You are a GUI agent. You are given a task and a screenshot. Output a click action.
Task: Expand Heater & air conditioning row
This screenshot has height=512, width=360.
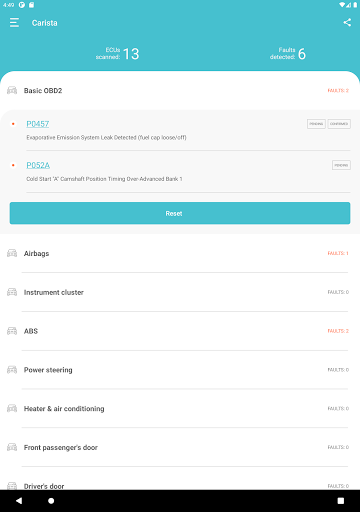tap(180, 409)
